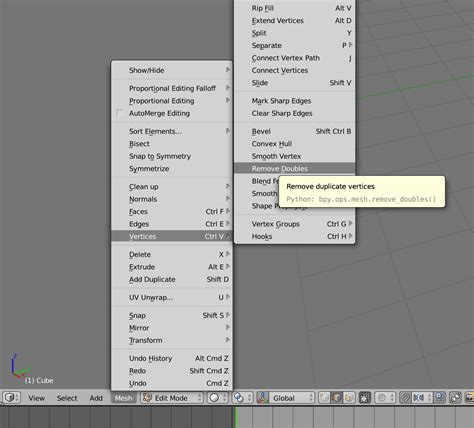Image resolution: width=474 pixels, height=428 pixels.
Task: Open the Add menu in the header
Action: click(96, 398)
